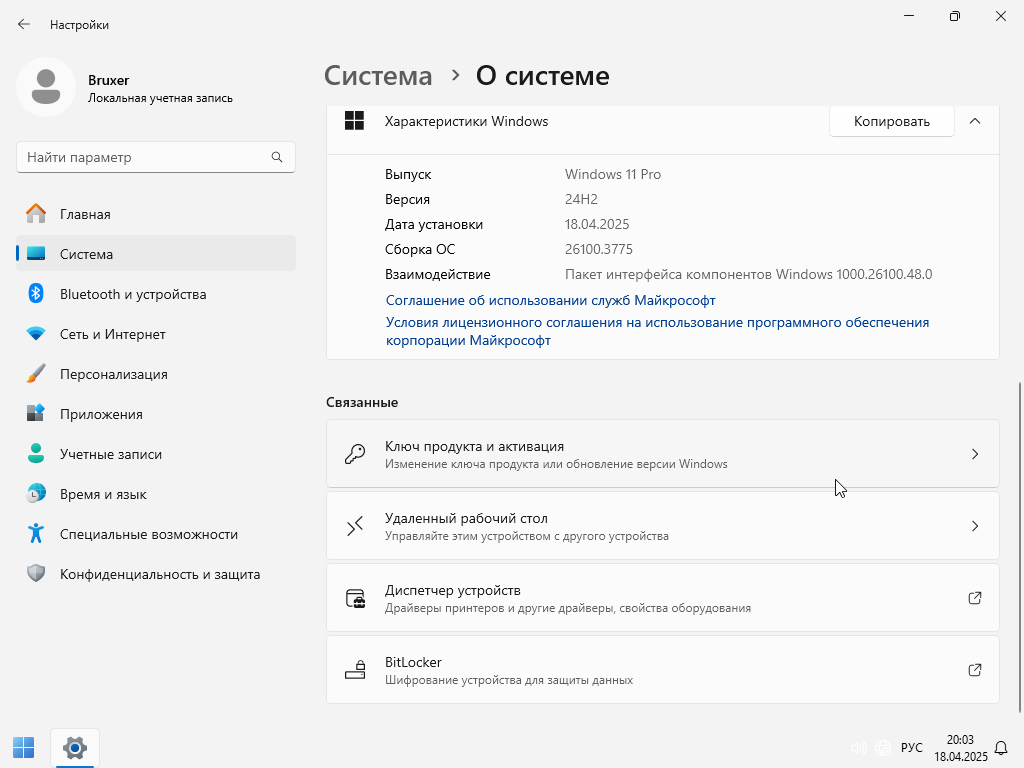Open the Диспетчер устройств card

[663, 598]
